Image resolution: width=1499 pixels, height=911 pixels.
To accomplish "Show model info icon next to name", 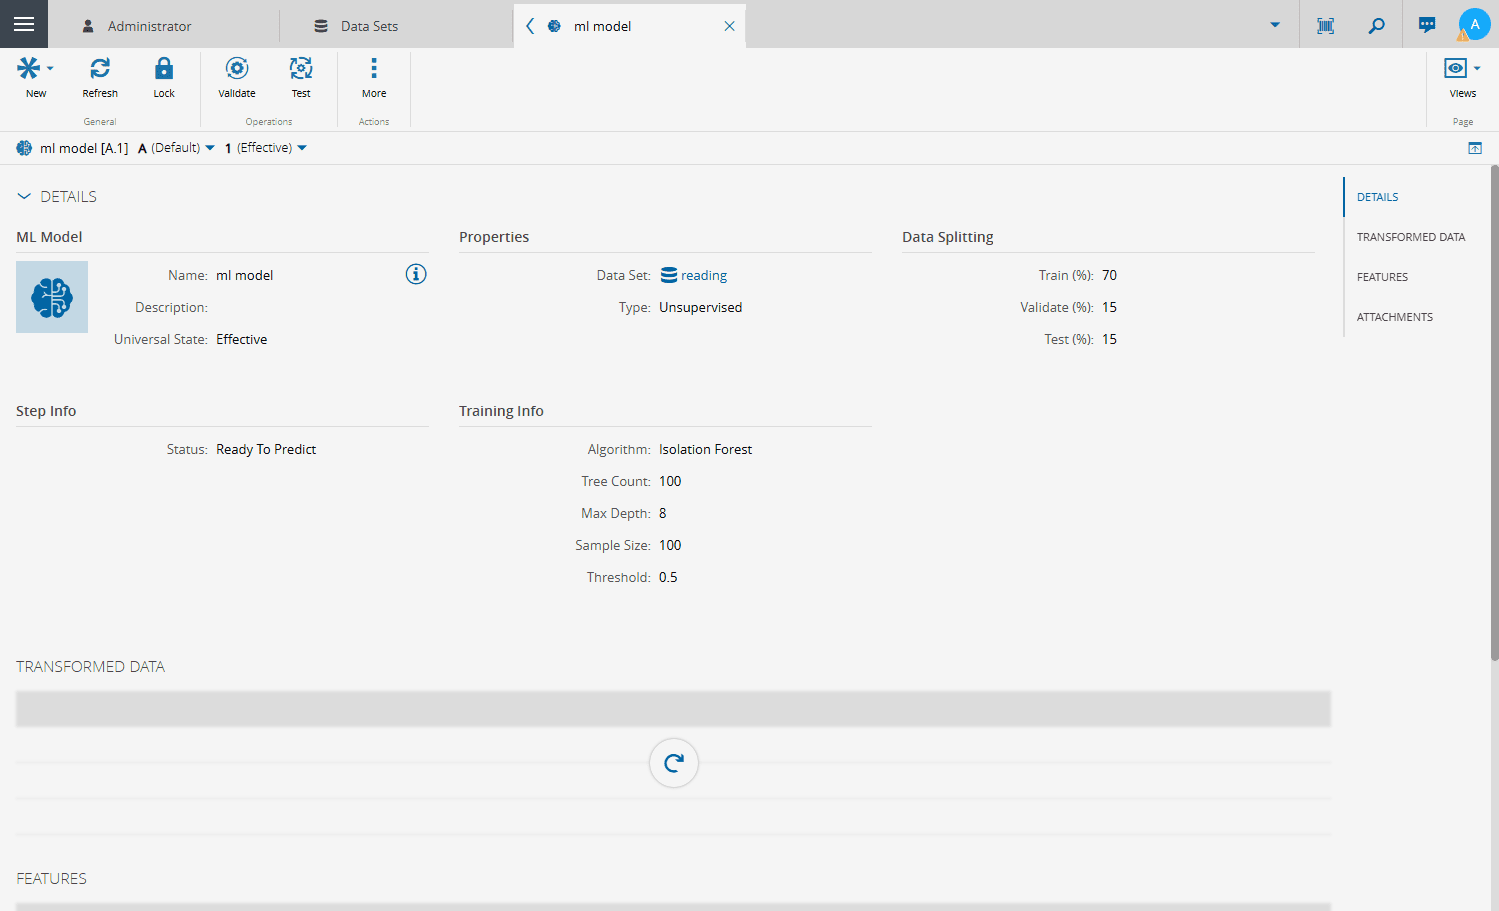I will (416, 274).
